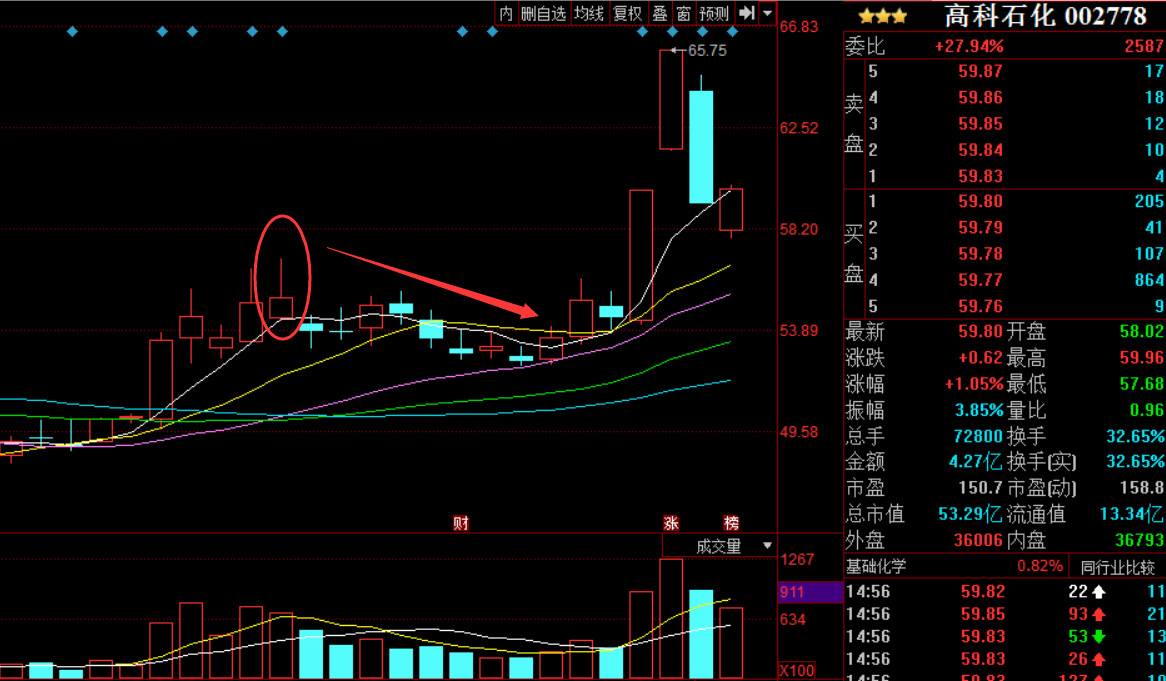Click the X100 volume scale box
The width and height of the screenshot is (1166, 681).
coord(796,670)
